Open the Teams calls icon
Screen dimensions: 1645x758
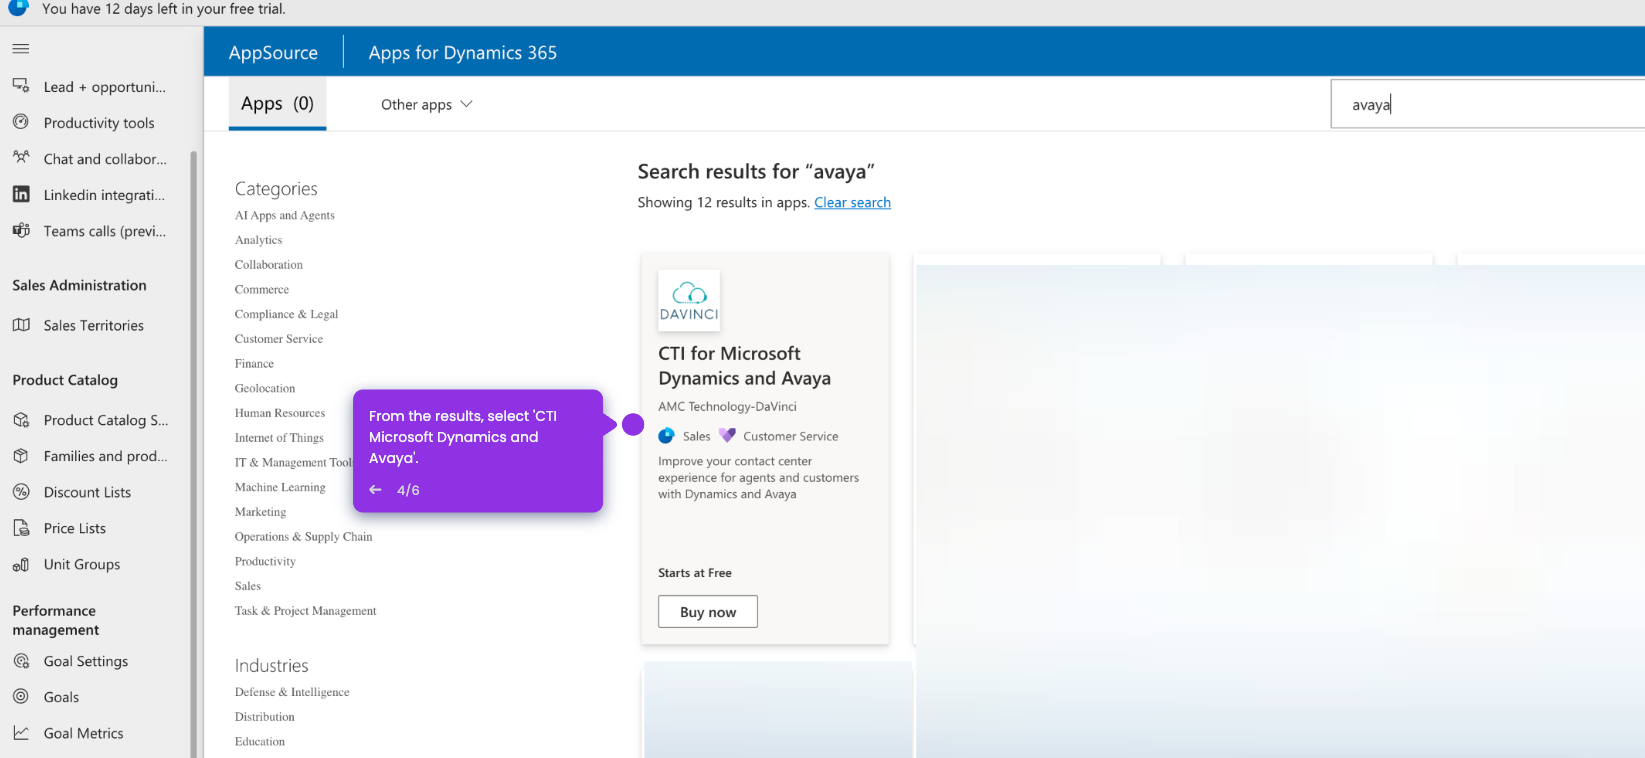tap(21, 230)
